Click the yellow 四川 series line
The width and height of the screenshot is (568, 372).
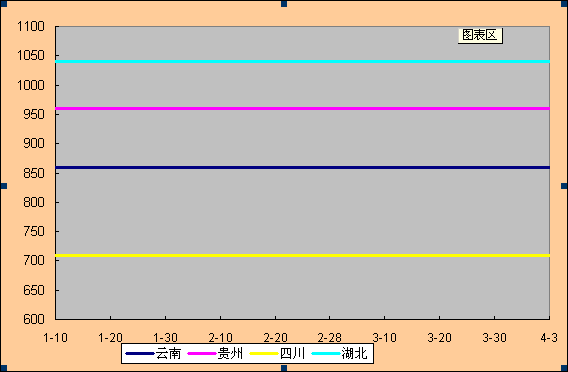[302, 256]
